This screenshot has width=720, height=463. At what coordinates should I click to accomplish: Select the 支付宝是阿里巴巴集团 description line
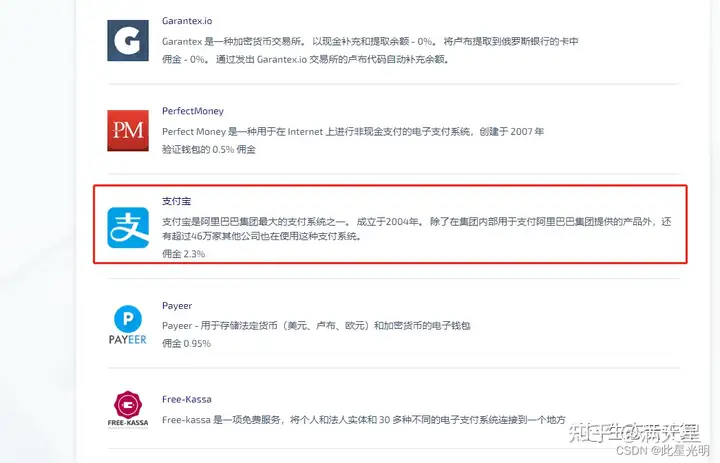point(416,221)
